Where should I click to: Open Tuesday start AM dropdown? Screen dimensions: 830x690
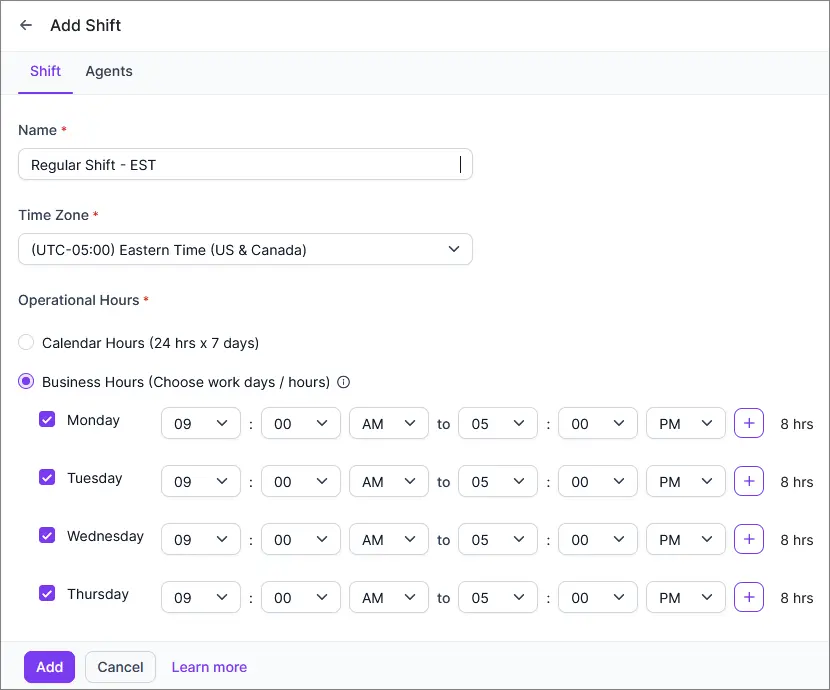point(389,482)
